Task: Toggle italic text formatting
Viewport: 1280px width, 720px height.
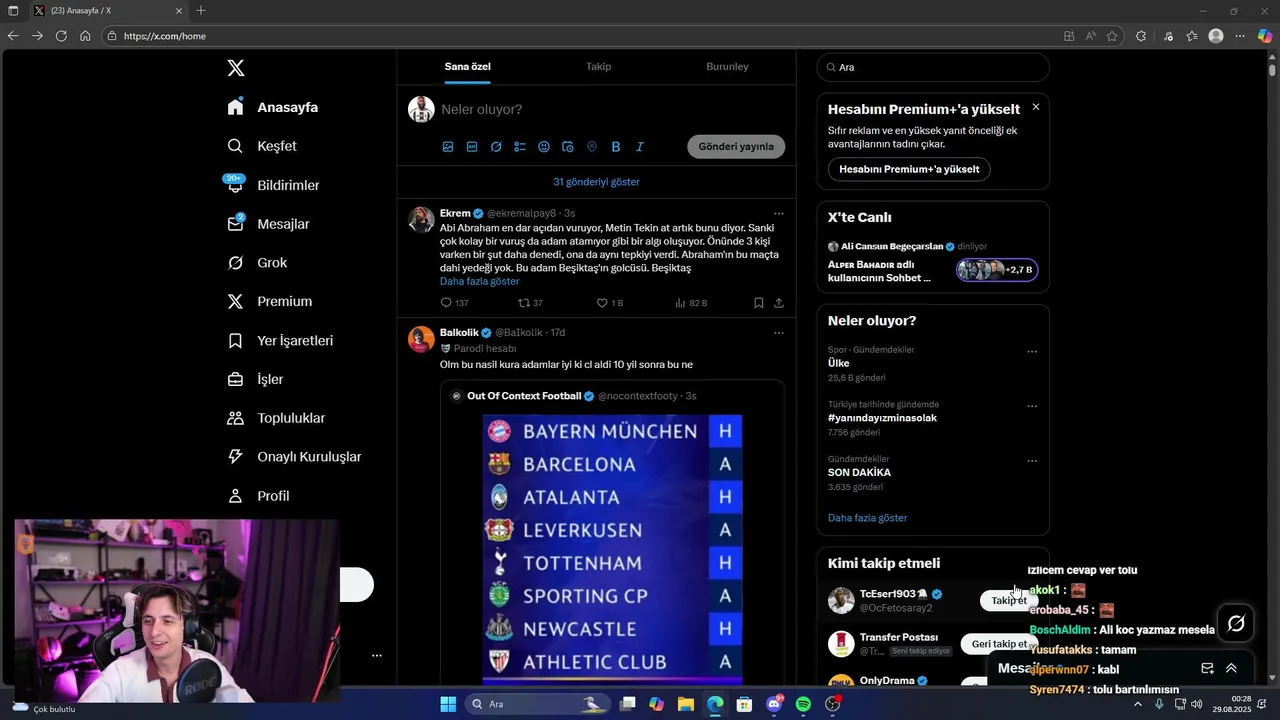Action: 640,147
